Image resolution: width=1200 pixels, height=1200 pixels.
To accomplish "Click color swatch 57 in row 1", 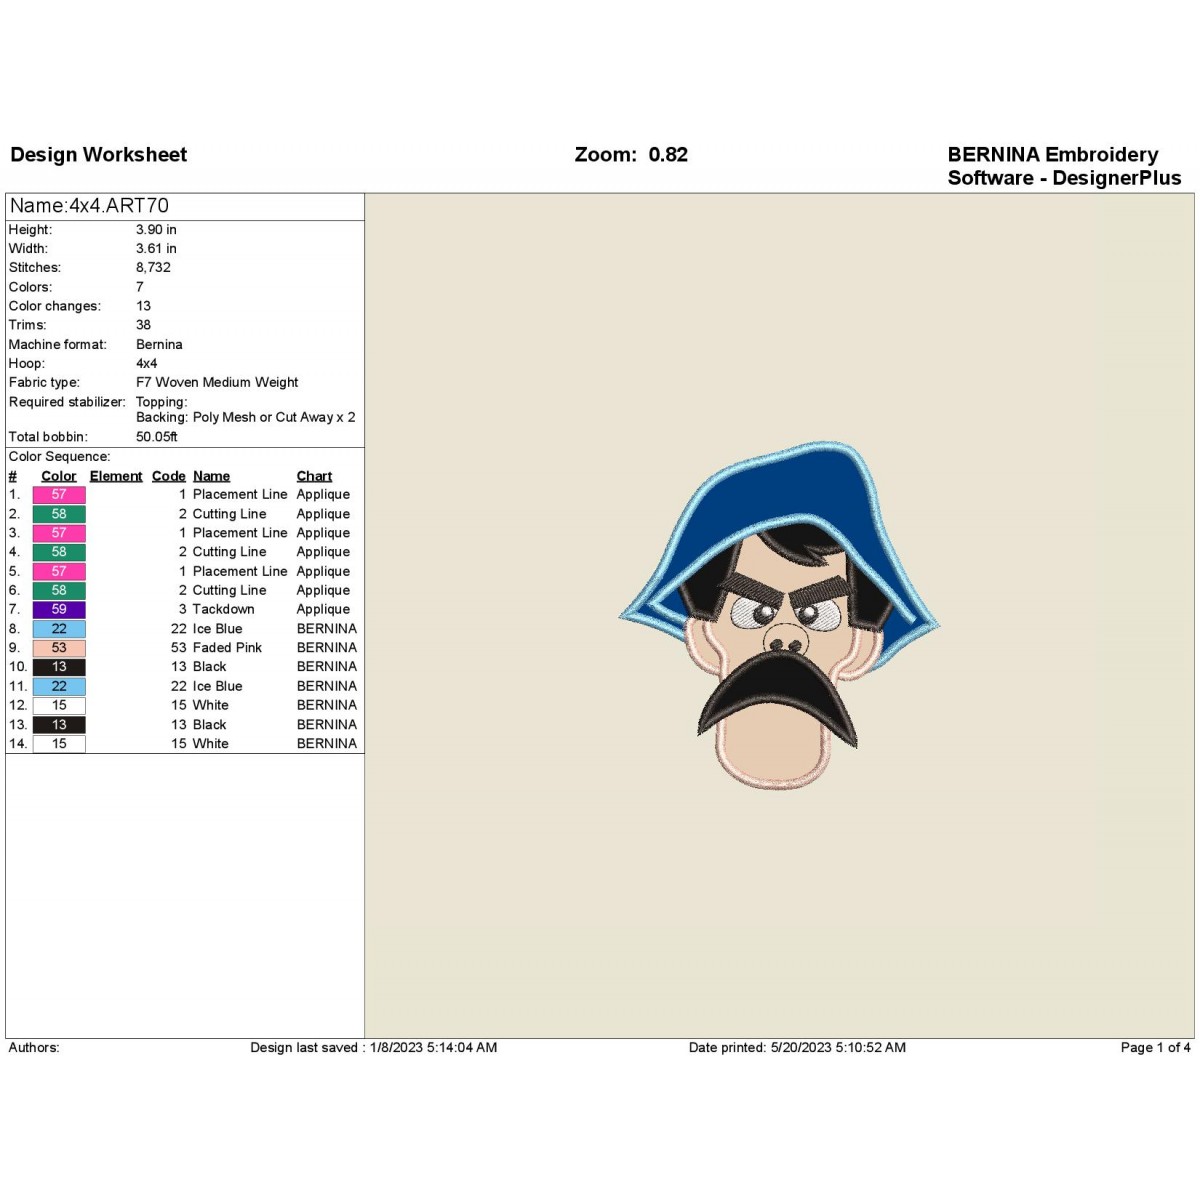I will (59, 494).
